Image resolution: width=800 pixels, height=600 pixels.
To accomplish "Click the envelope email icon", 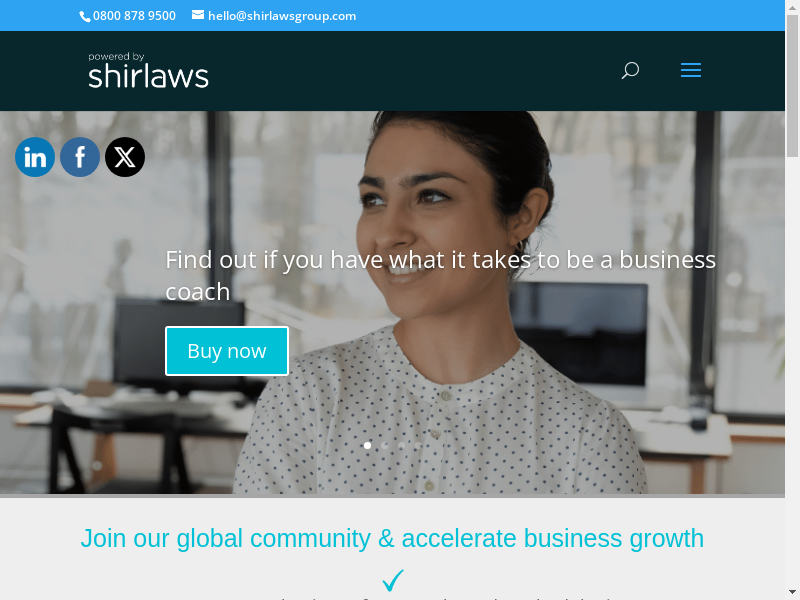I will 198,15.
